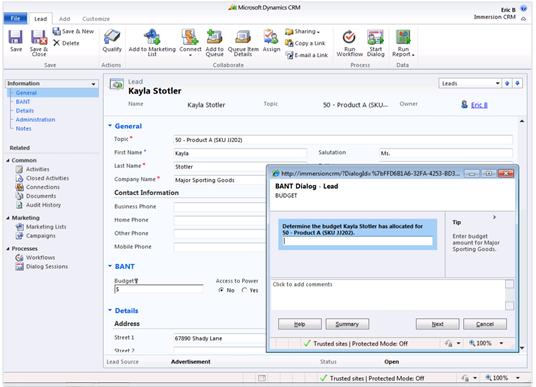The width and height of the screenshot is (536, 387).
Task: Open Sharing options
Action: (303, 31)
